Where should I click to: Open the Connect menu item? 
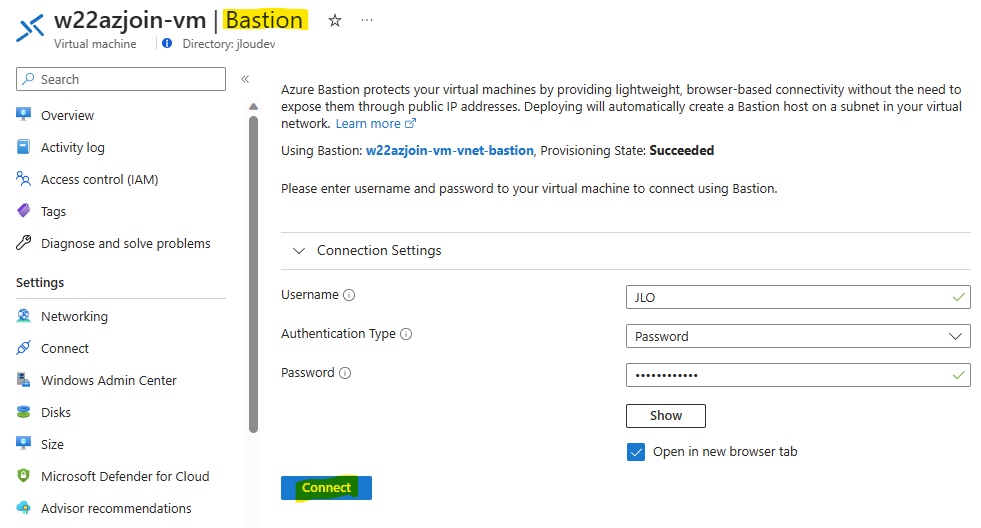pos(64,348)
